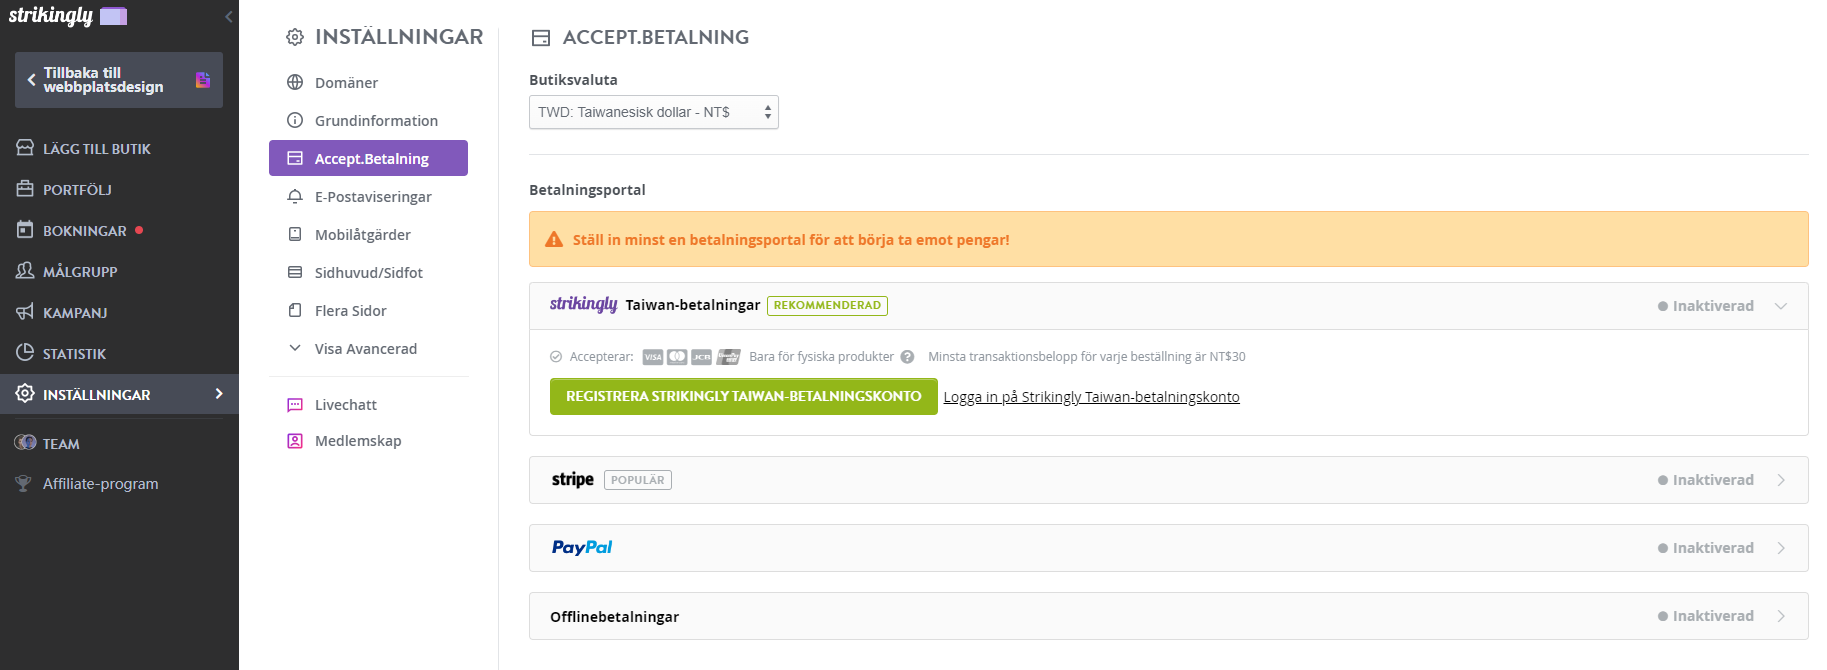
Task: Click the Kampanj megaphone icon
Action: (x=25, y=312)
